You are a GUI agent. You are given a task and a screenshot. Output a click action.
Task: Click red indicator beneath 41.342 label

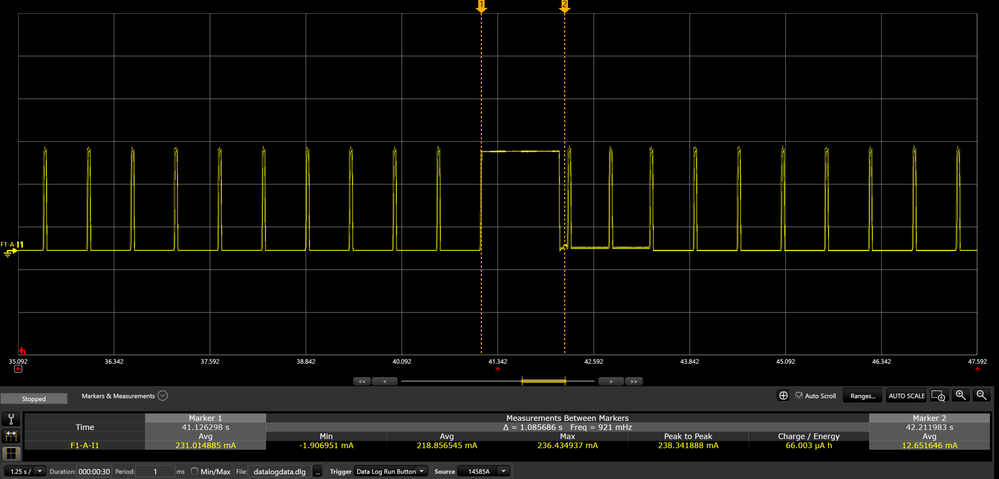pyautogui.click(x=498, y=369)
